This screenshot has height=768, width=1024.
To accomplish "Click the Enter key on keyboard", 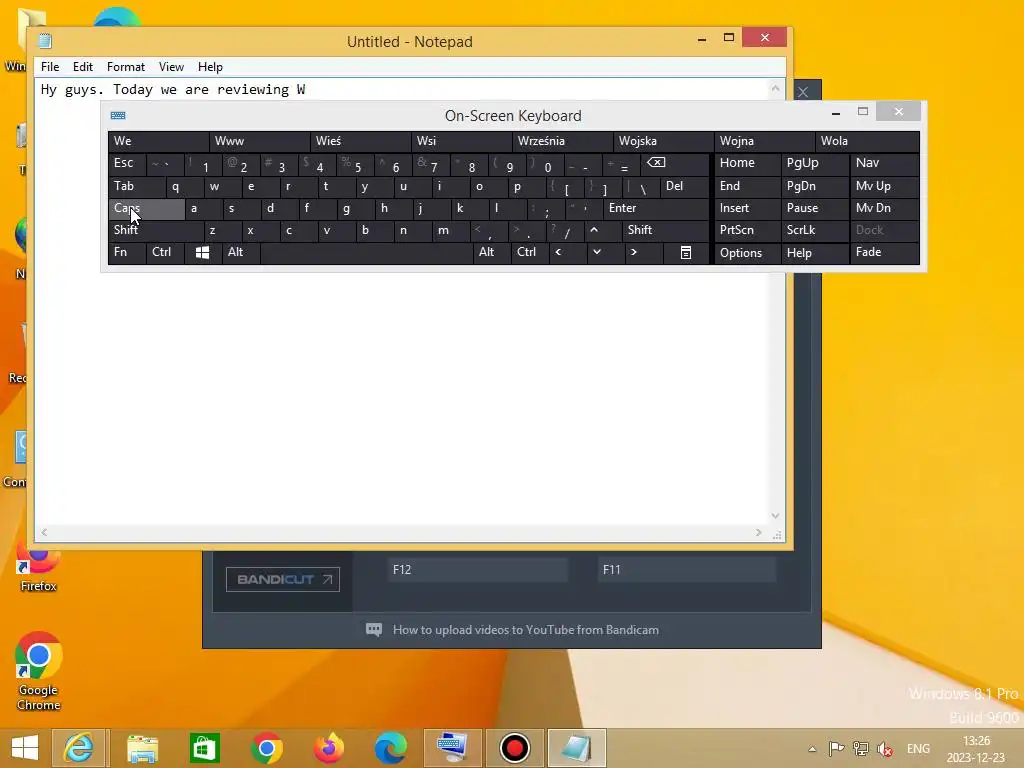I will point(656,208).
